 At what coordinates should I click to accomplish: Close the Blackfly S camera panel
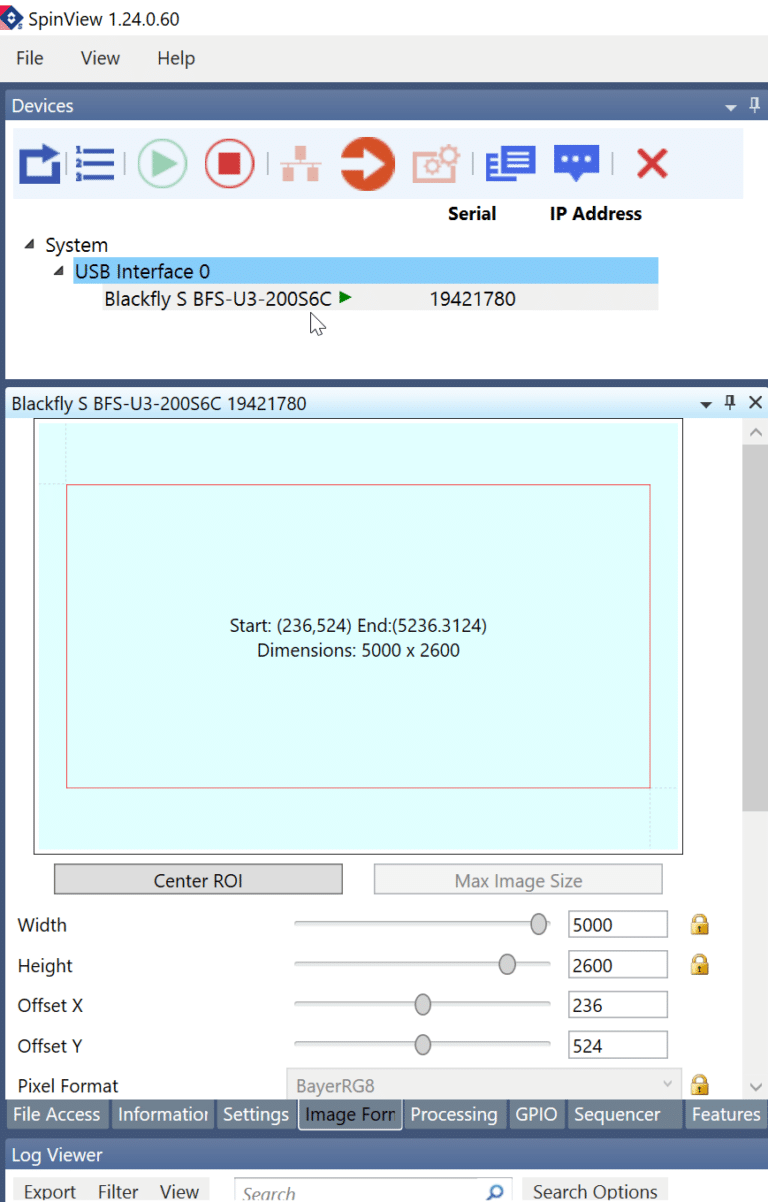pyautogui.click(x=755, y=403)
